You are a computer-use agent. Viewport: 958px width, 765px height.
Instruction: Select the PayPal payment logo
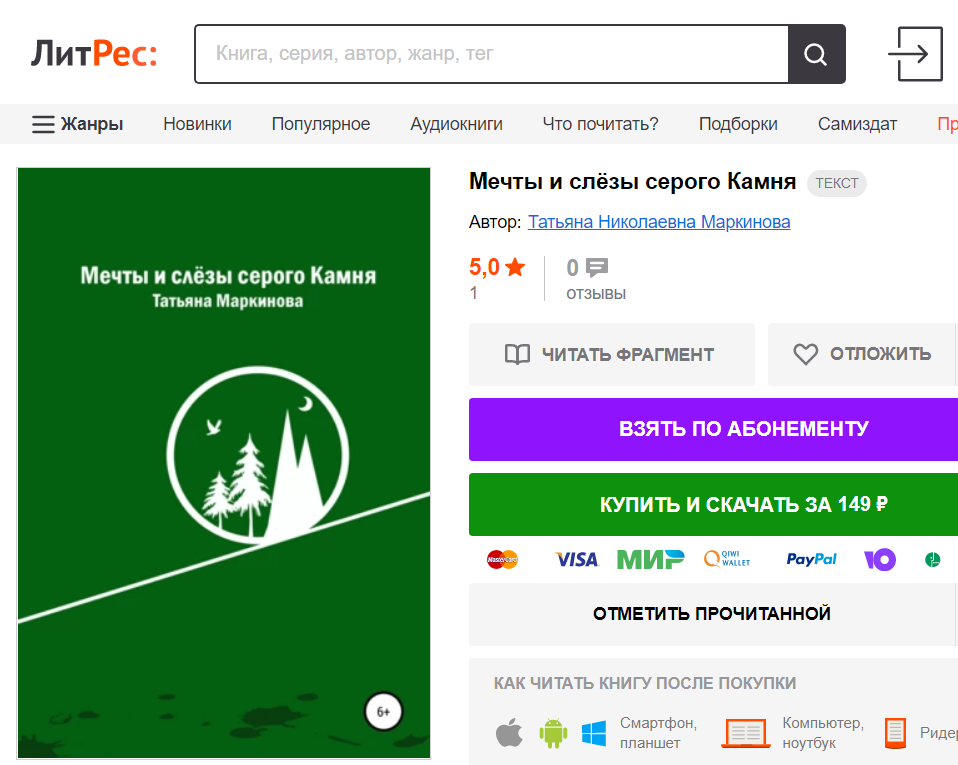[811, 559]
